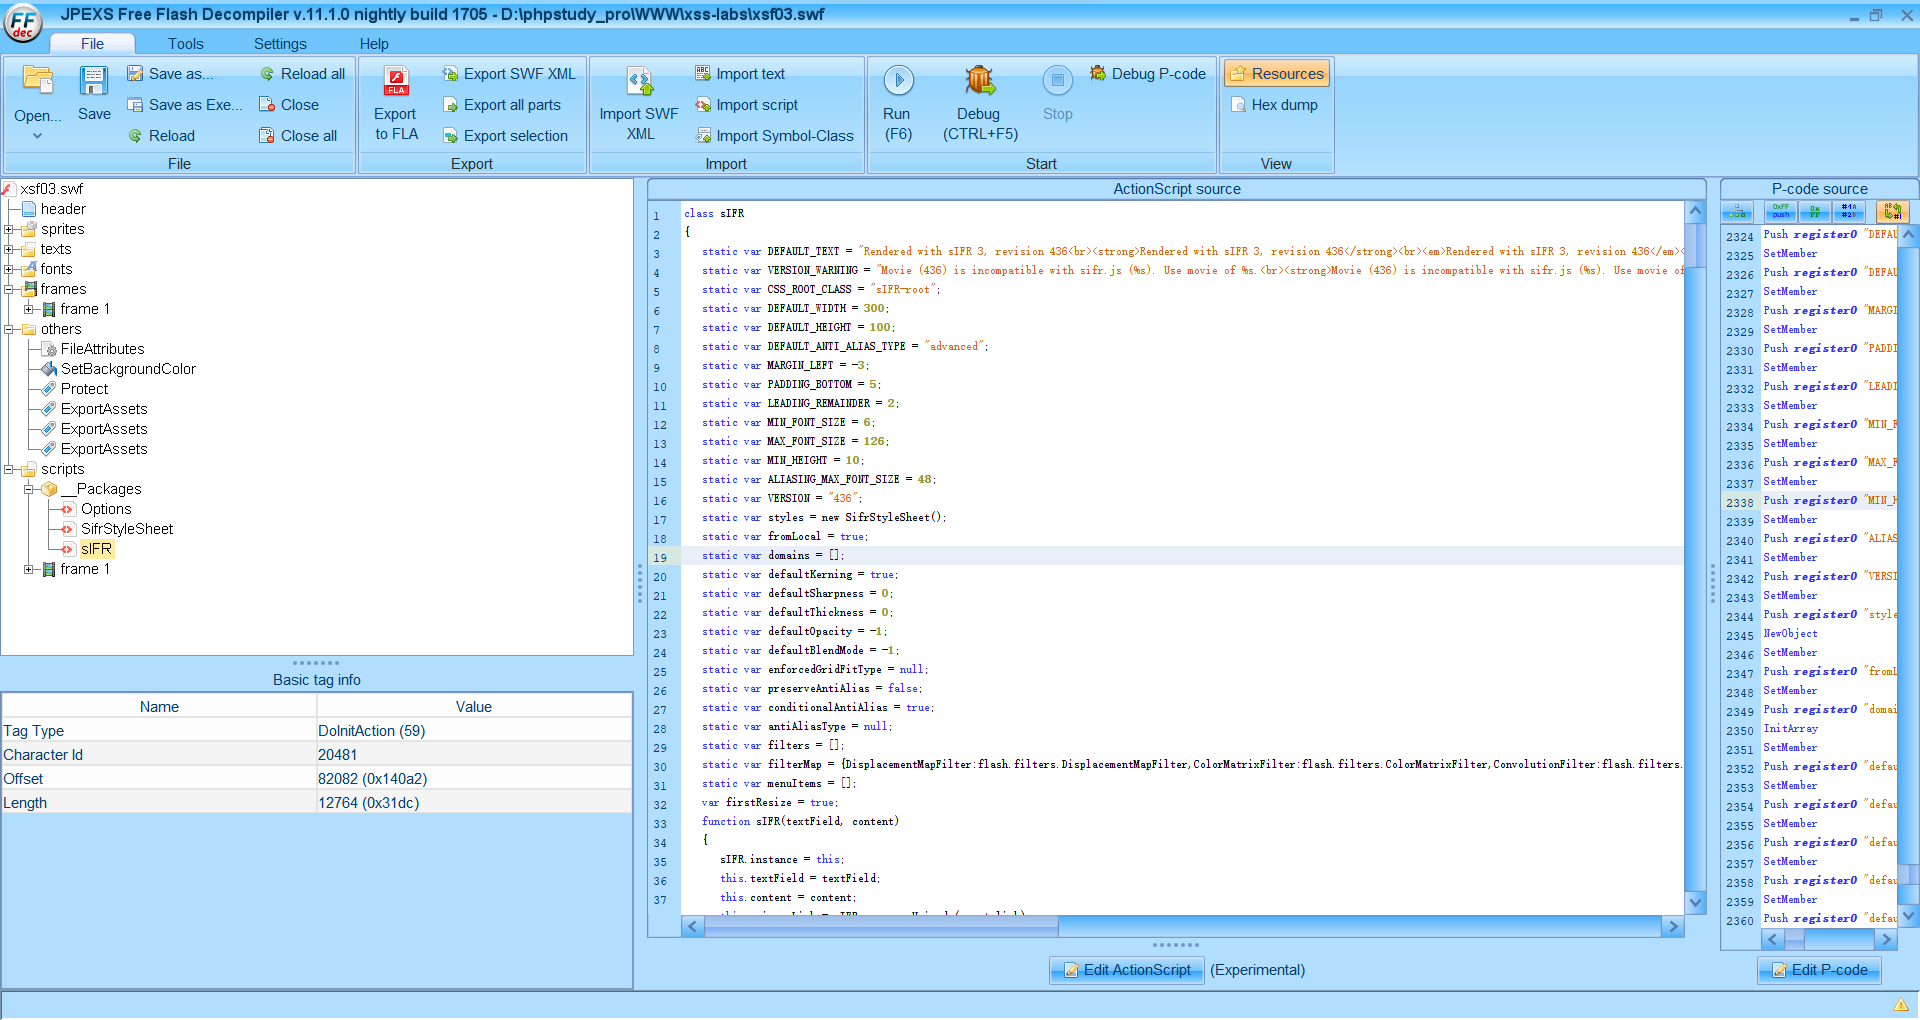Switch to the File ribbon tab
Viewport: 1920px width, 1020px height.
tap(92, 43)
